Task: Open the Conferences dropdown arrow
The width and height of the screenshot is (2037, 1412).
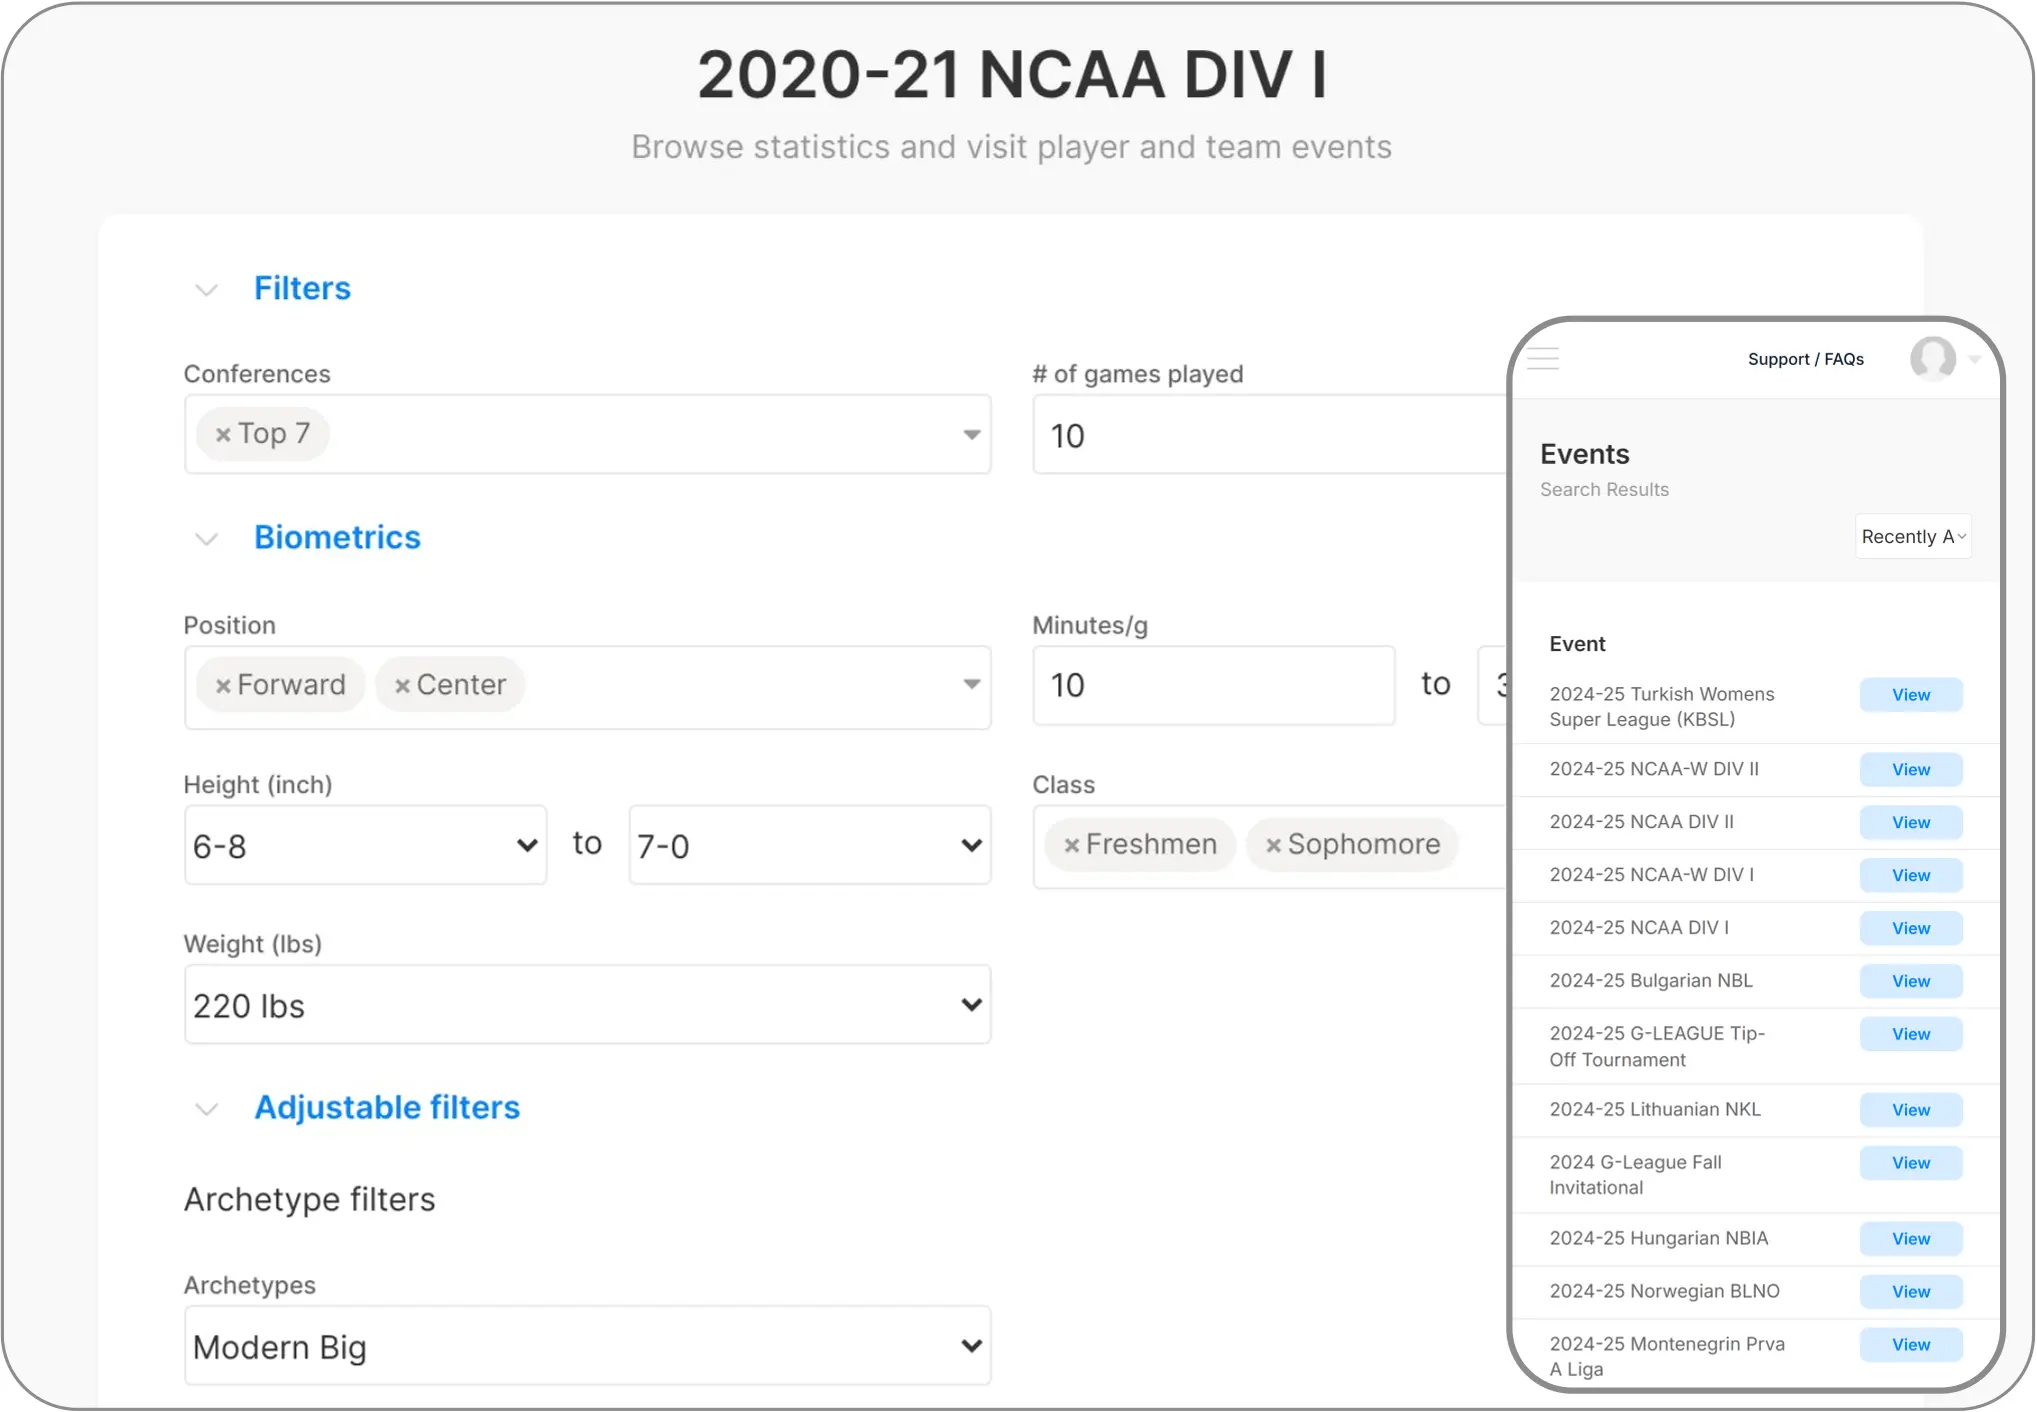Action: coord(971,435)
